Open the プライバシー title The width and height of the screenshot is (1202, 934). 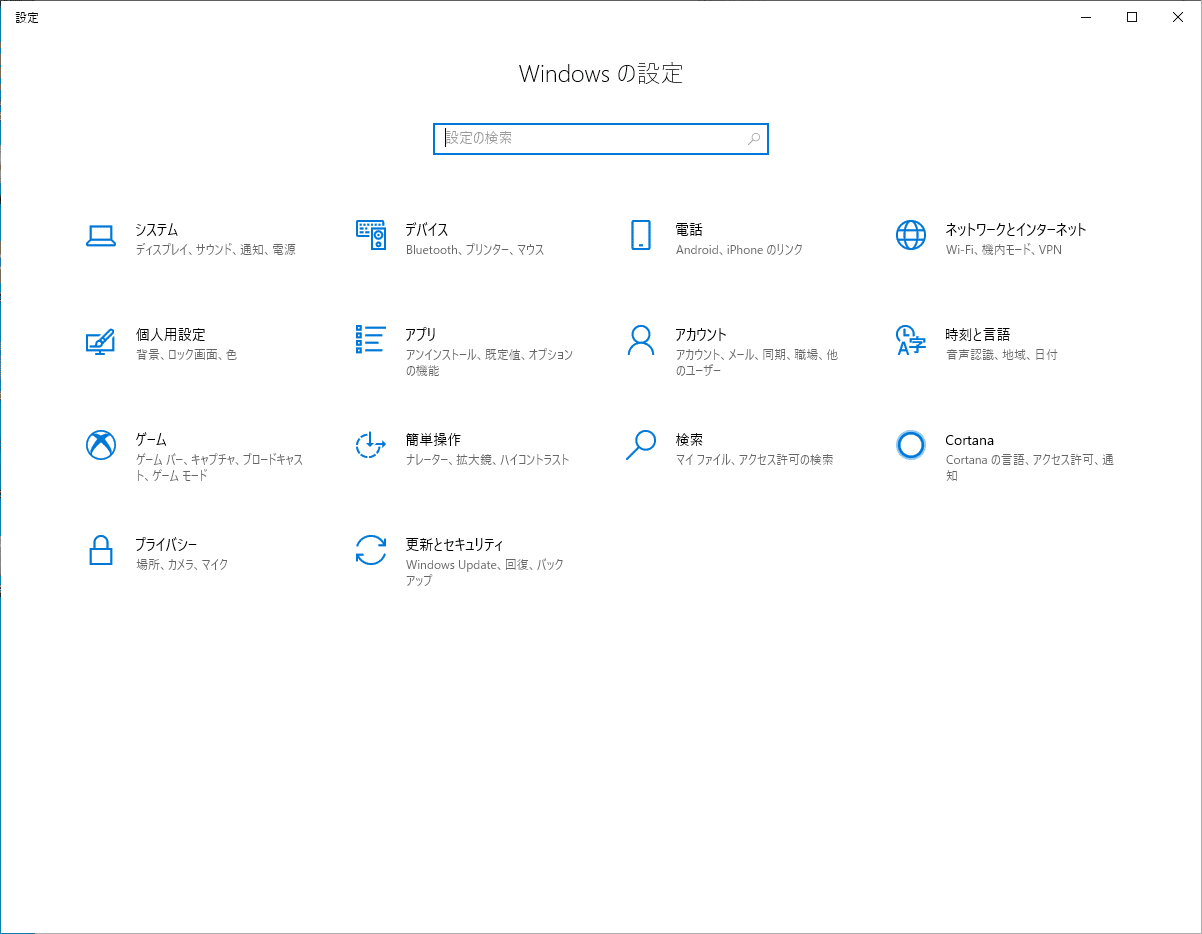pyautogui.click(x=166, y=545)
